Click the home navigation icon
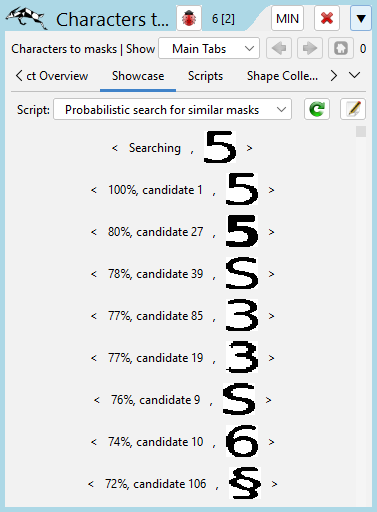The height and width of the screenshot is (512, 377). pyautogui.click(x=341, y=48)
